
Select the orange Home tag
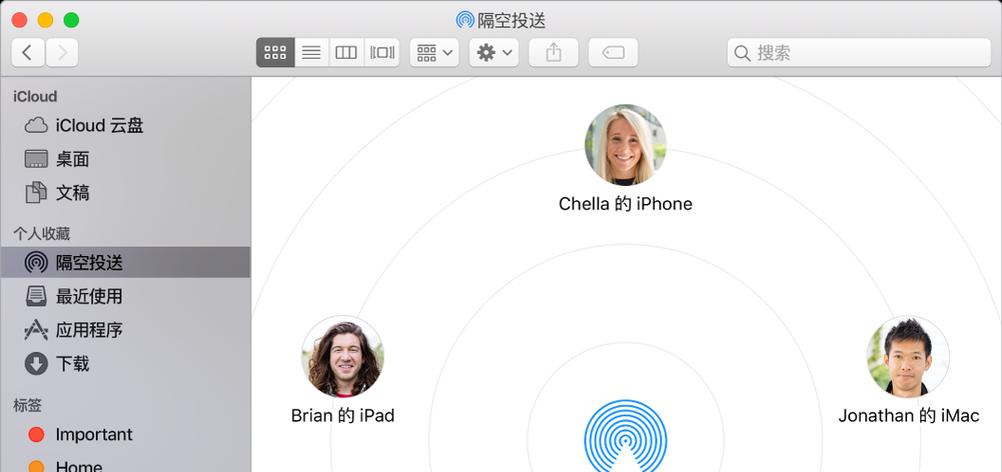pos(125,466)
